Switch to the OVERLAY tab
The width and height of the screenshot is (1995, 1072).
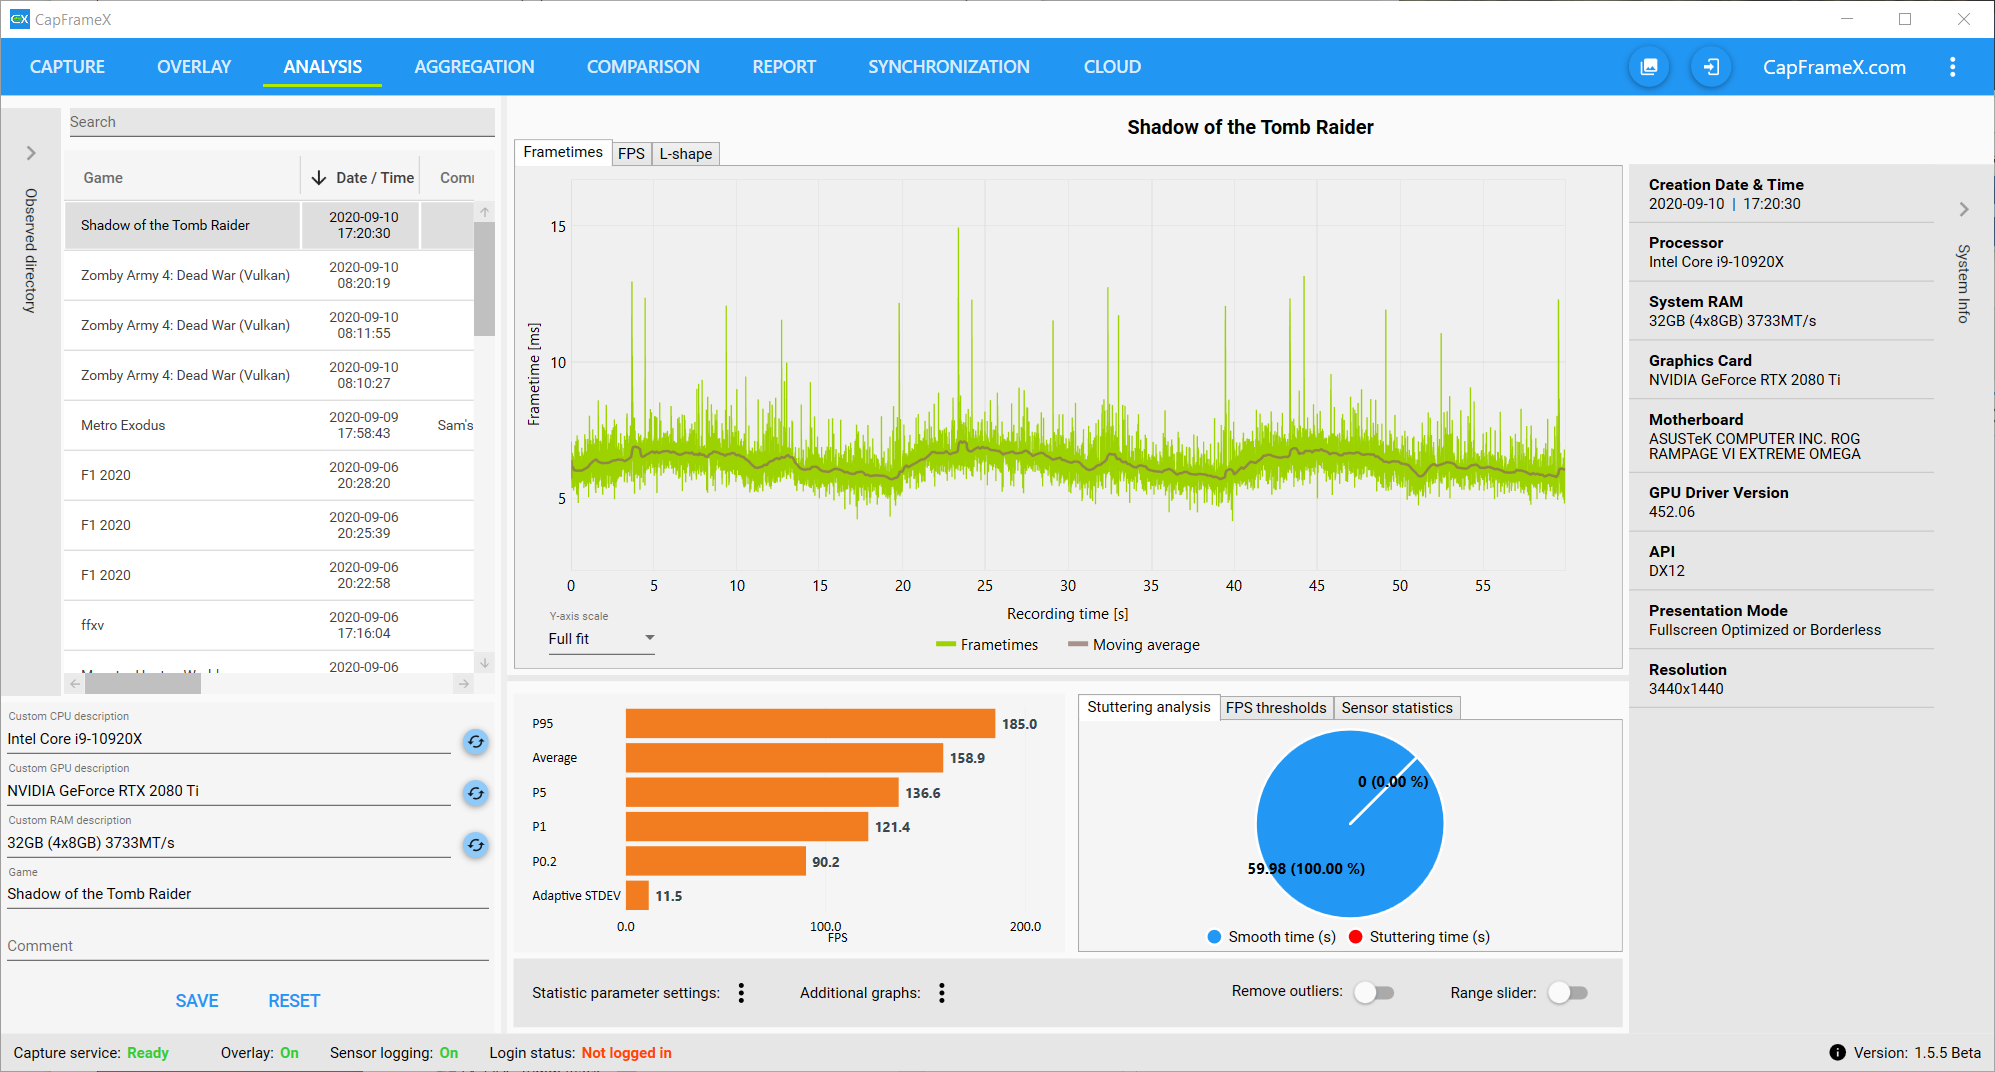coord(194,67)
